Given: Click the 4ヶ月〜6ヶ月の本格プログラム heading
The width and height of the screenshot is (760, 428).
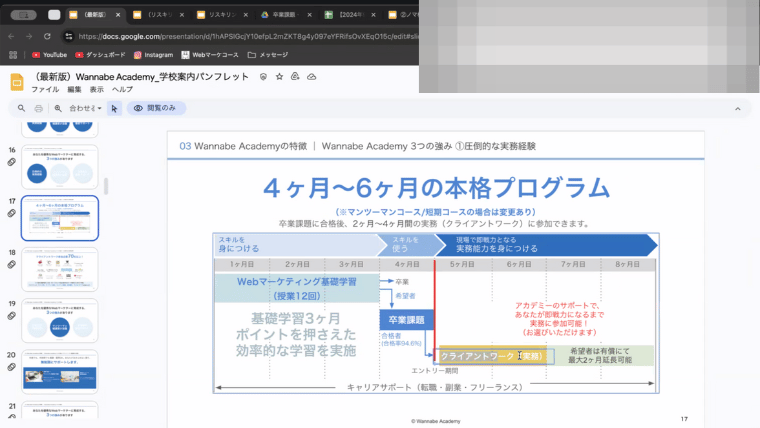Looking at the screenshot, I should (436, 188).
